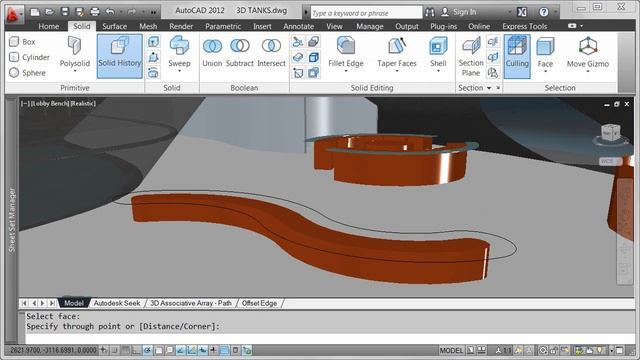Expand the Quick Access Toolbar overflow arrows
Image resolution: width=640 pixels, height=360 pixels.
pyautogui.click(x=153, y=12)
